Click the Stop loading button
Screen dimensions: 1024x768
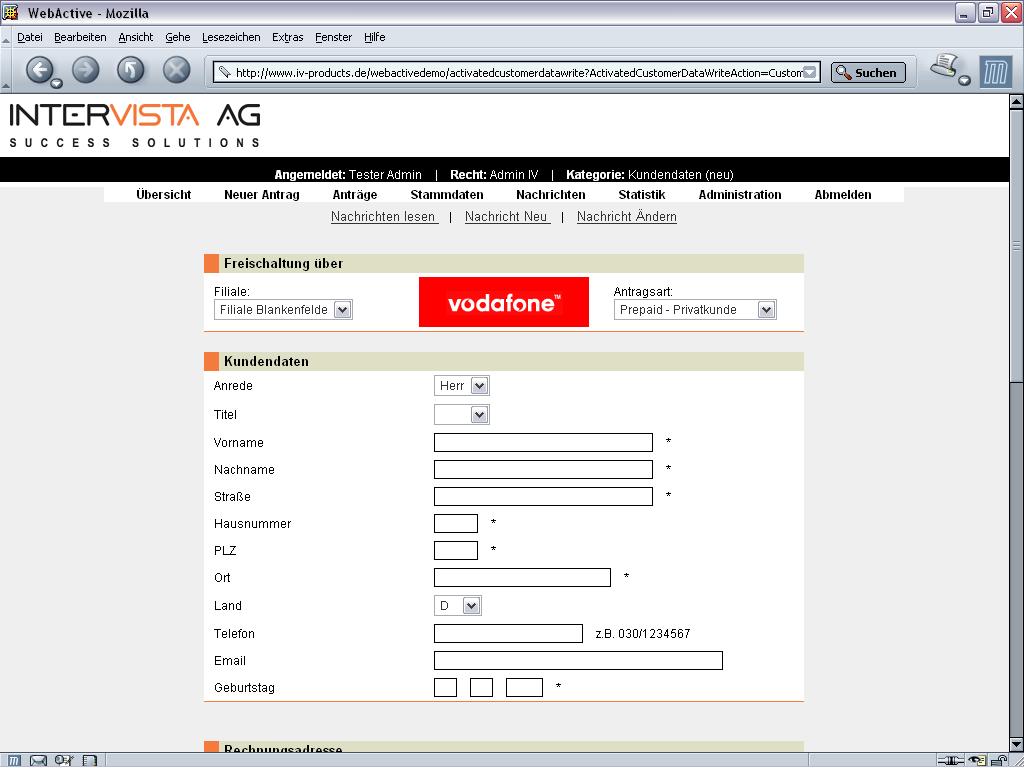[177, 70]
